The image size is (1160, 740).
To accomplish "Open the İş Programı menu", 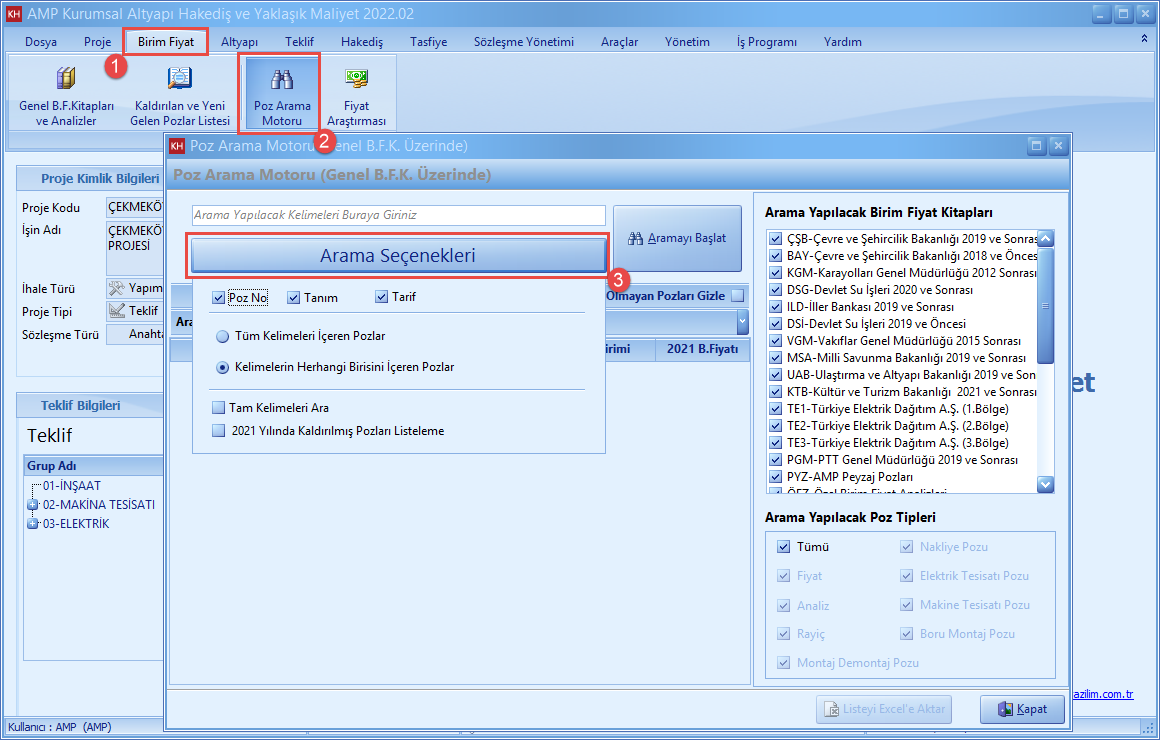I will (766, 41).
